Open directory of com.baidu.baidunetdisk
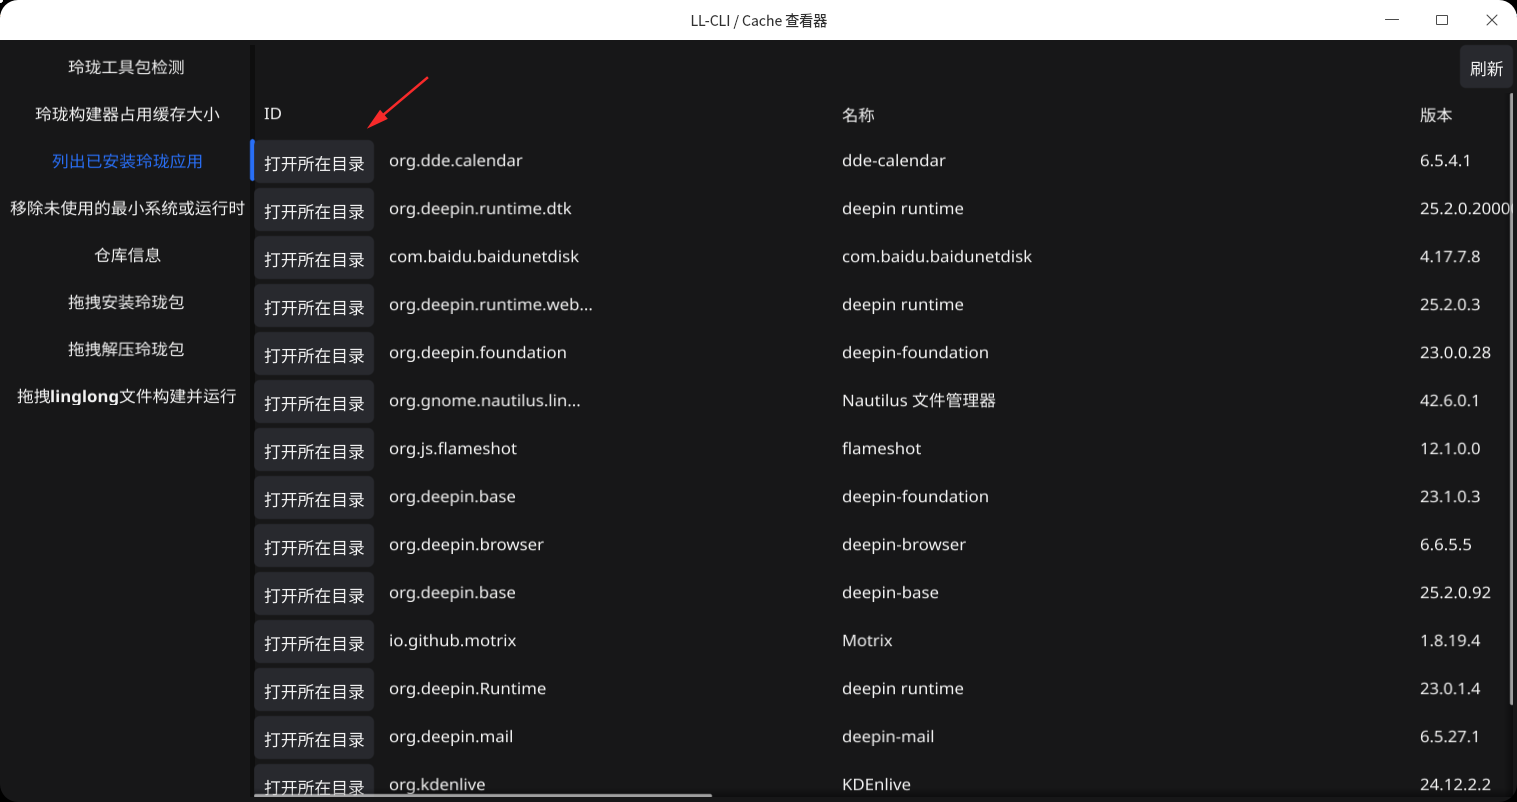 [314, 258]
